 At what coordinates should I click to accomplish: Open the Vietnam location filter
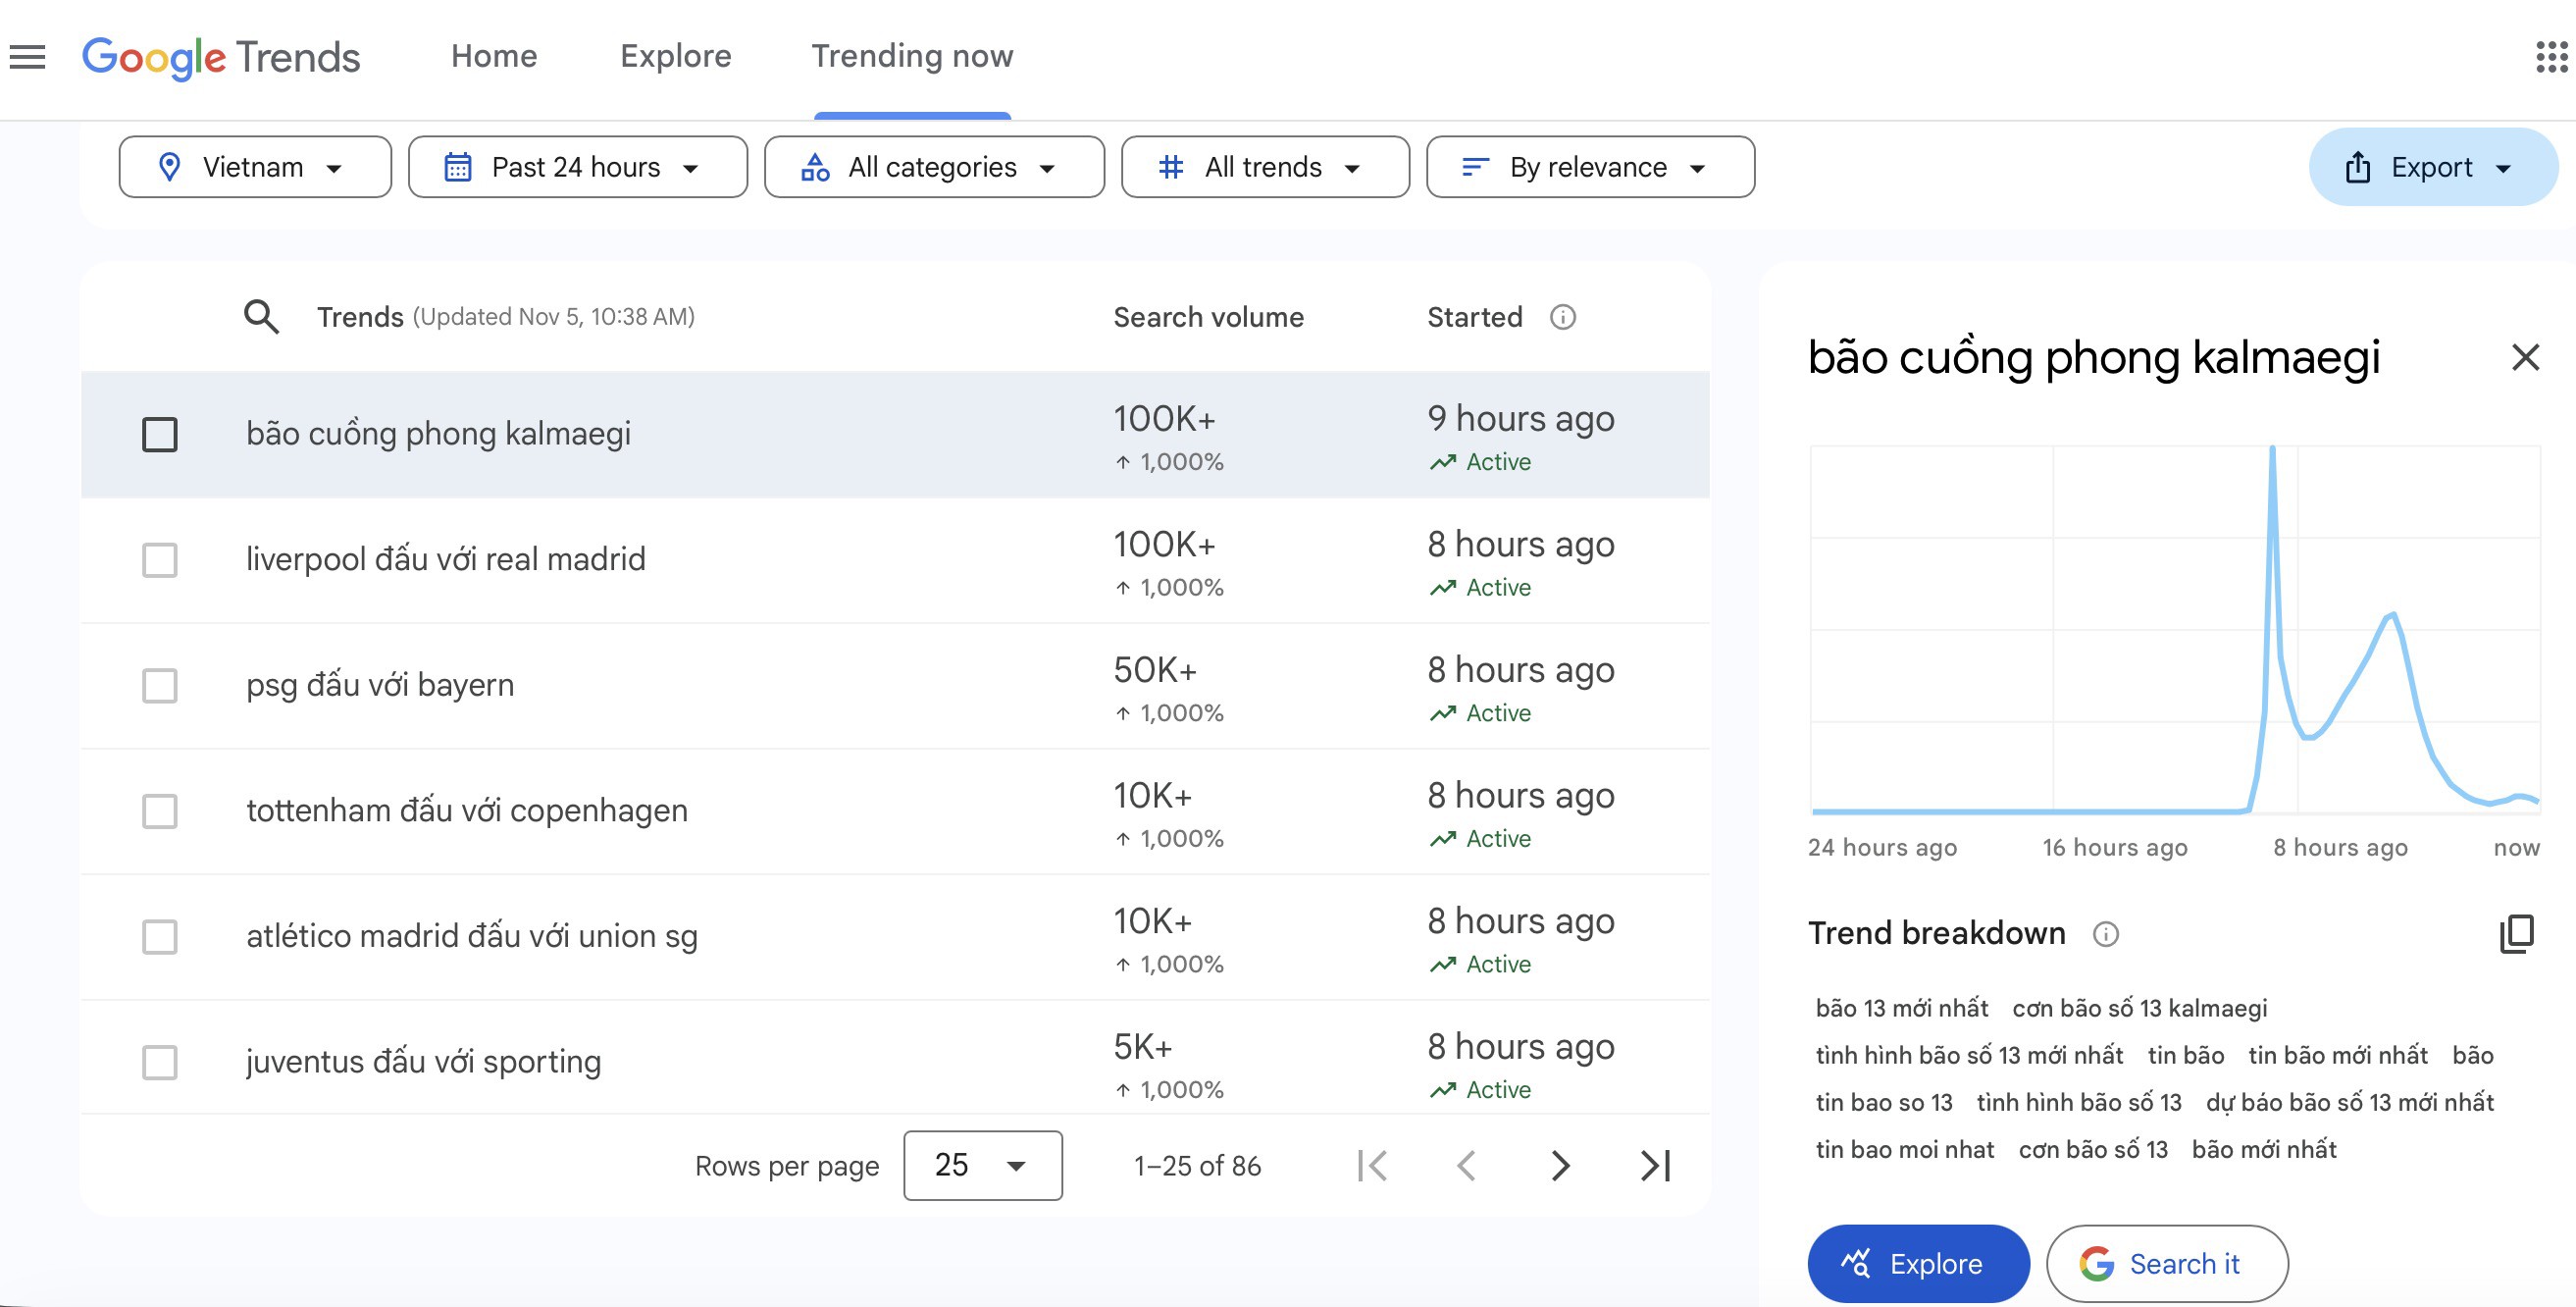(x=254, y=166)
